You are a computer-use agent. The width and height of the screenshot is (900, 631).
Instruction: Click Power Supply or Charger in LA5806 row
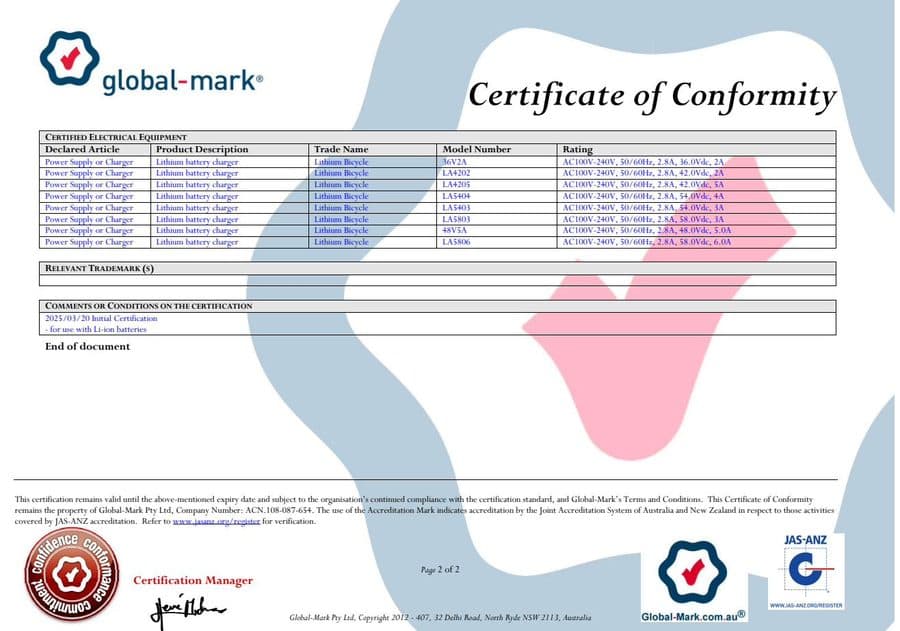pyautogui.click(x=89, y=242)
